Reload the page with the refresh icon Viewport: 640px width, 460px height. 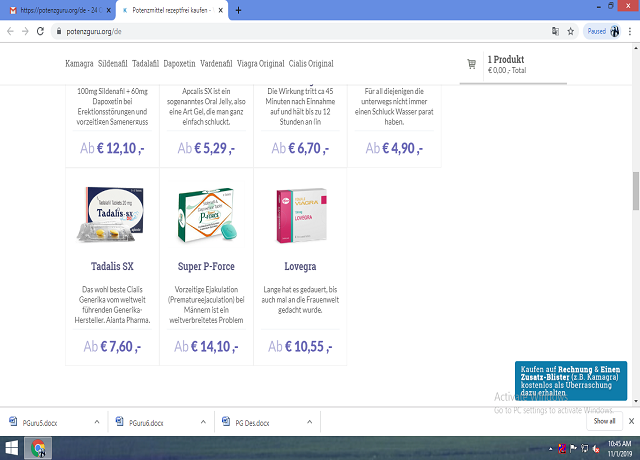point(41,31)
